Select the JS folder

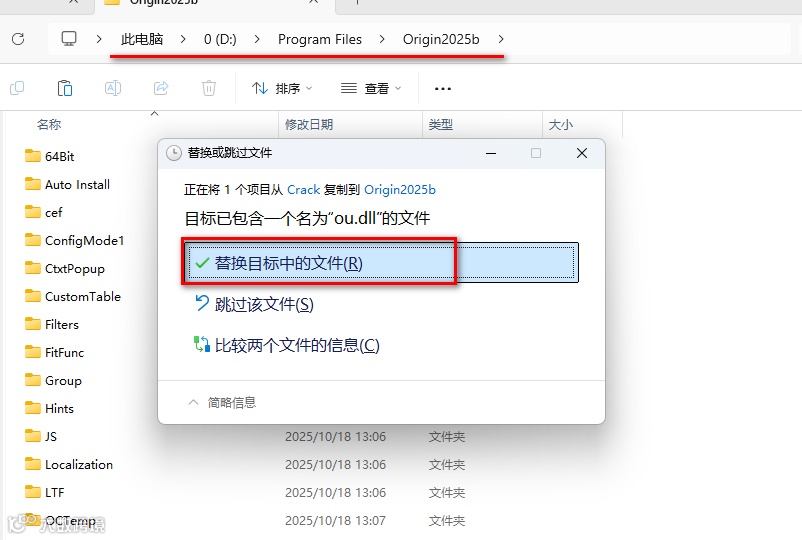tap(51, 436)
